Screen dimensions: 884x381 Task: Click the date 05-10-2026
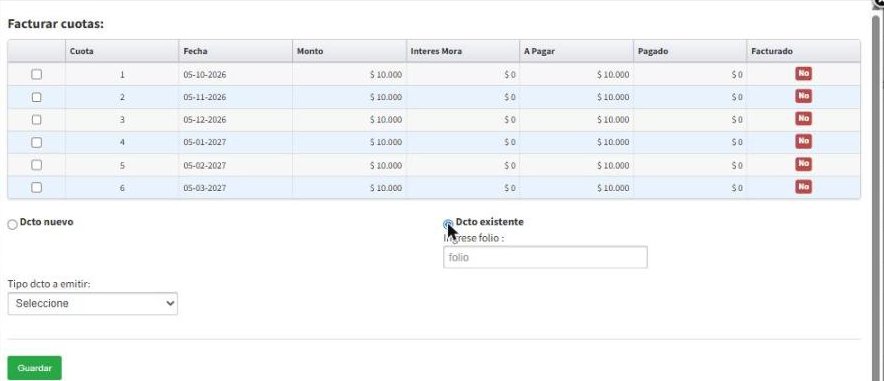click(205, 74)
